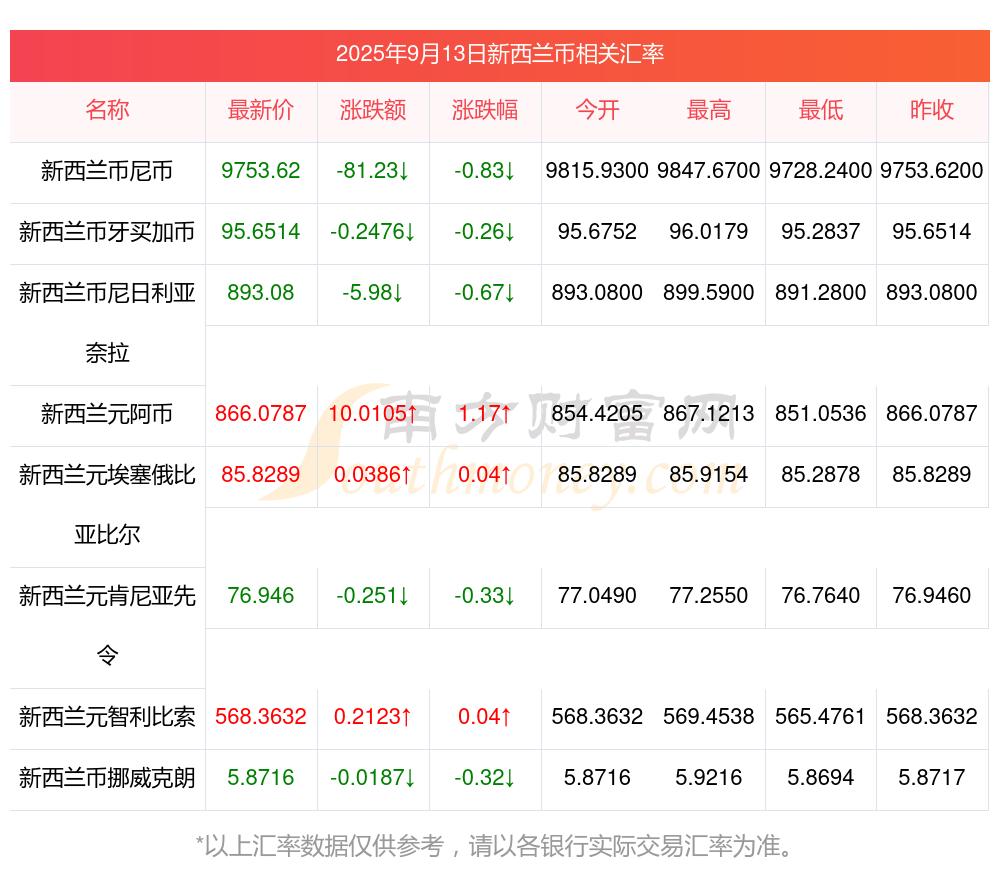Select the 最低 column header
Viewport: 1000px width, 877px height.
click(x=821, y=110)
